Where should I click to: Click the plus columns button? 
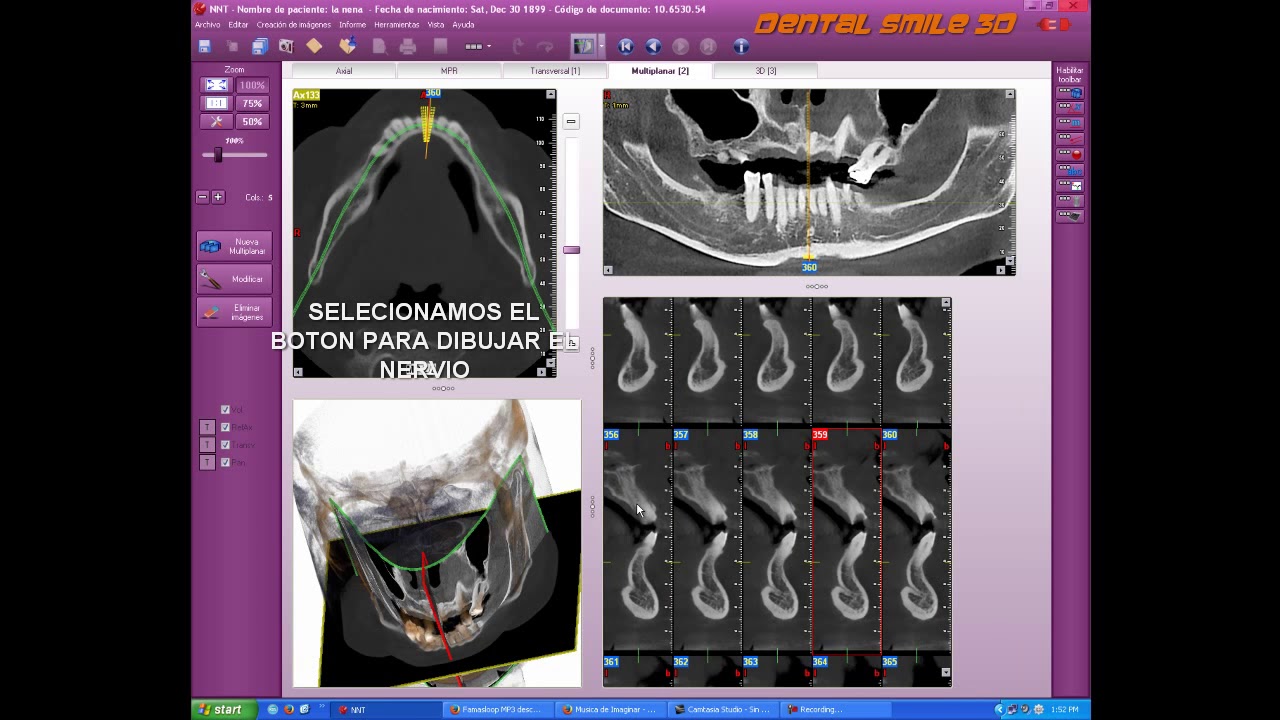[x=218, y=197]
